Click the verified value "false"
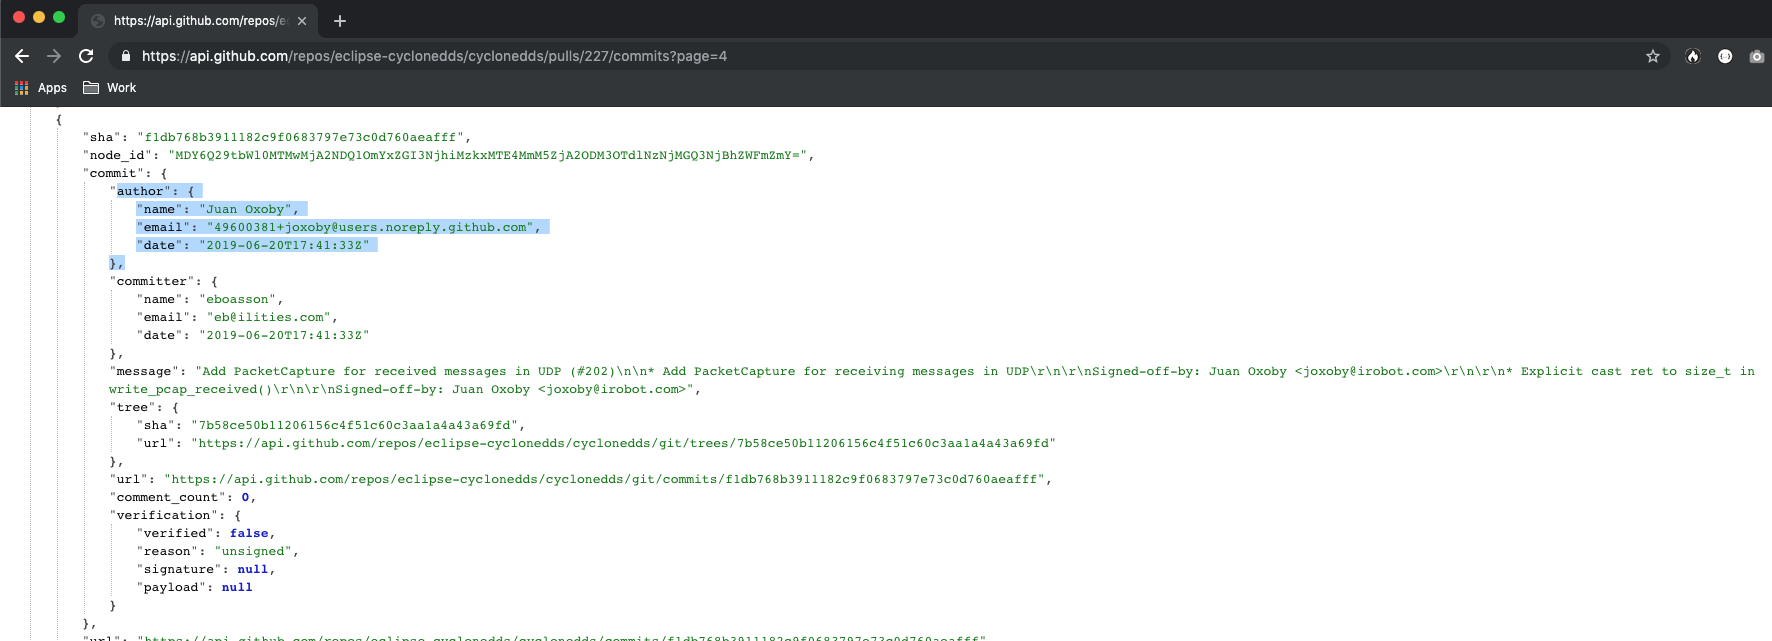 click(x=249, y=533)
